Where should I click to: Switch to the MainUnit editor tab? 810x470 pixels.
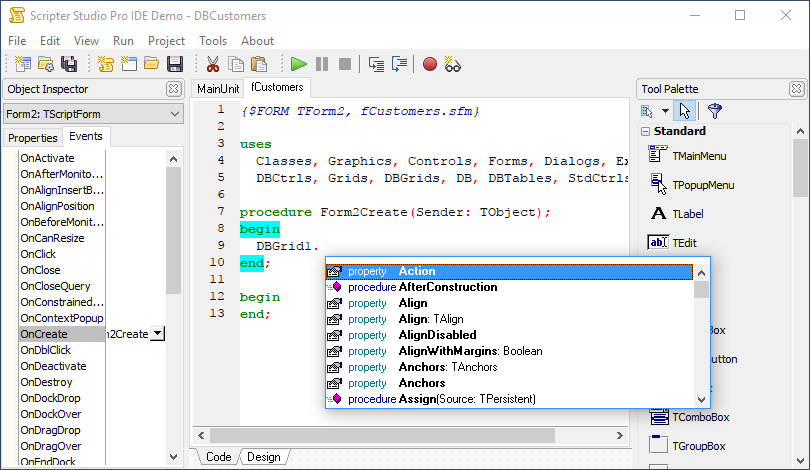tap(218, 89)
